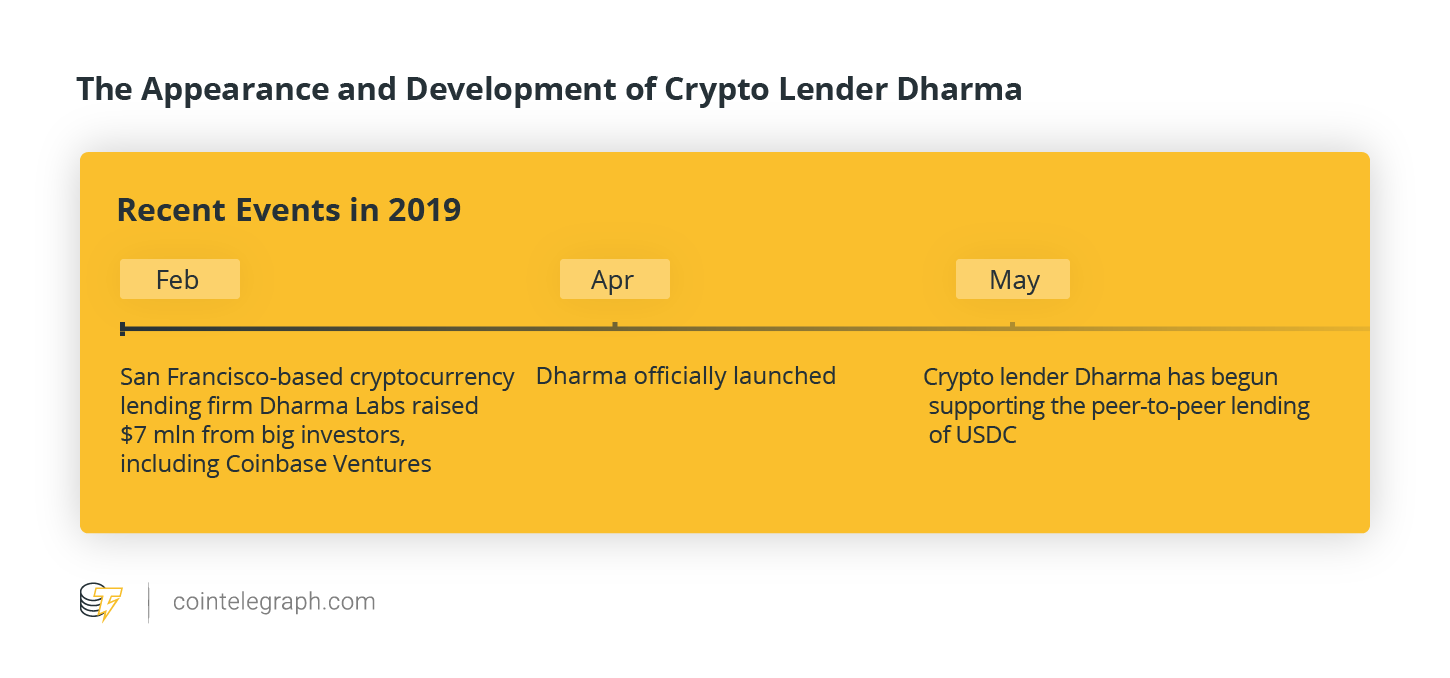Click the 'Recent Events in 2019' heading
Viewport: 1450px width, 678px height.
(x=289, y=210)
